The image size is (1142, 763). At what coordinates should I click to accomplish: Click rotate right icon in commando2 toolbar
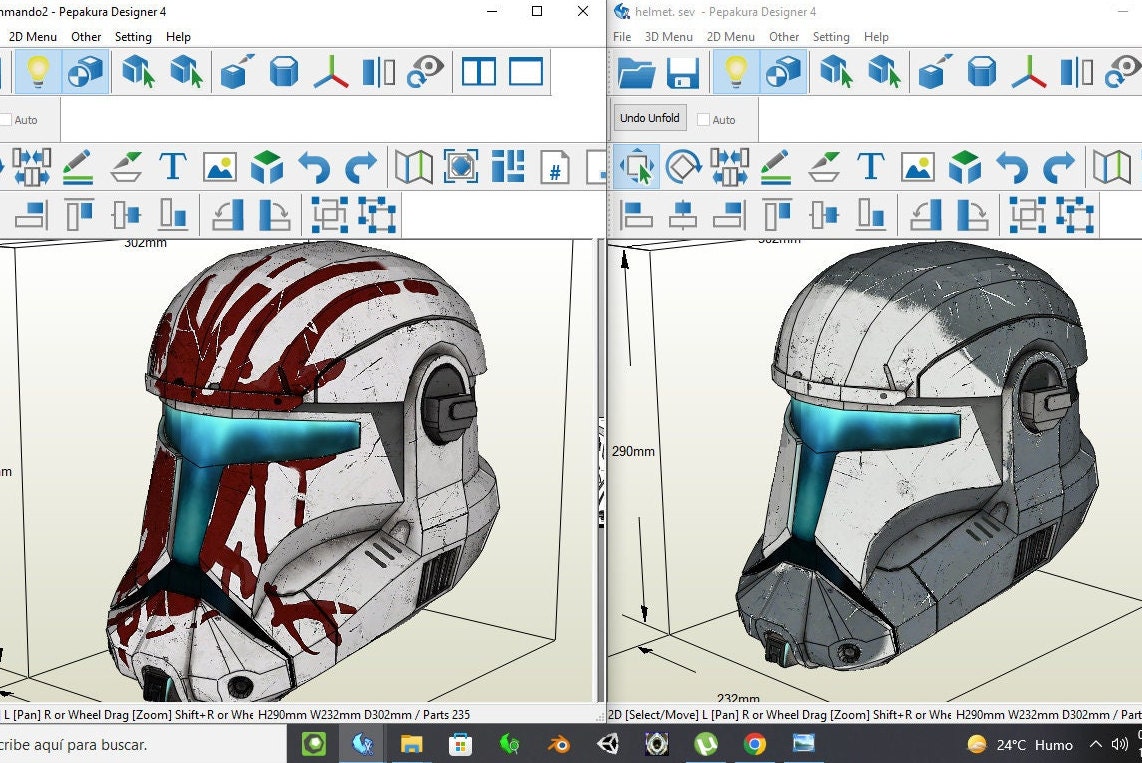[x=275, y=215]
